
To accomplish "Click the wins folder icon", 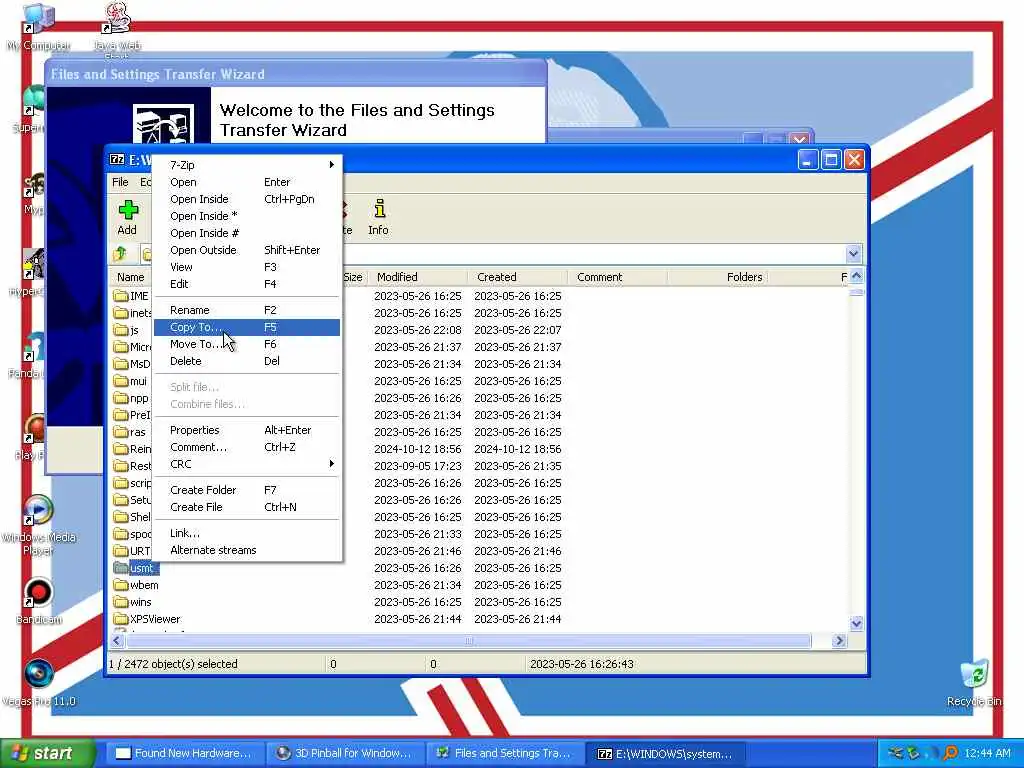I will (x=120, y=602).
